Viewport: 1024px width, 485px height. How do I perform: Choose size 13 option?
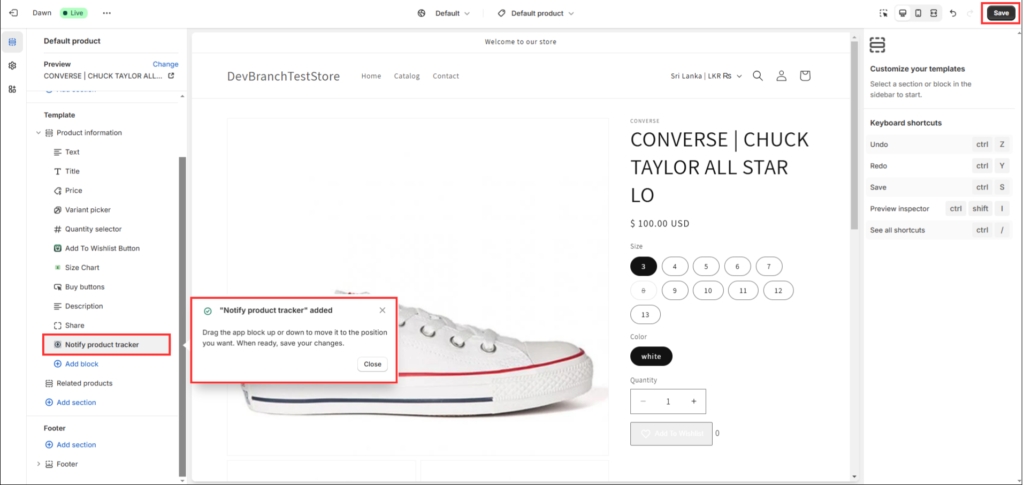pos(645,314)
